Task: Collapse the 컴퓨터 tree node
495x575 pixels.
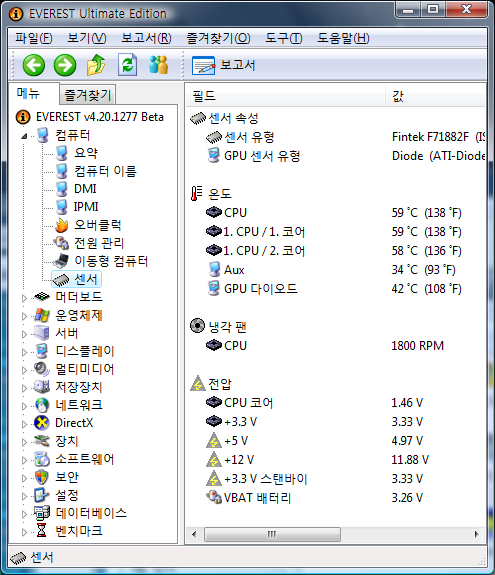Action: click(x=24, y=136)
